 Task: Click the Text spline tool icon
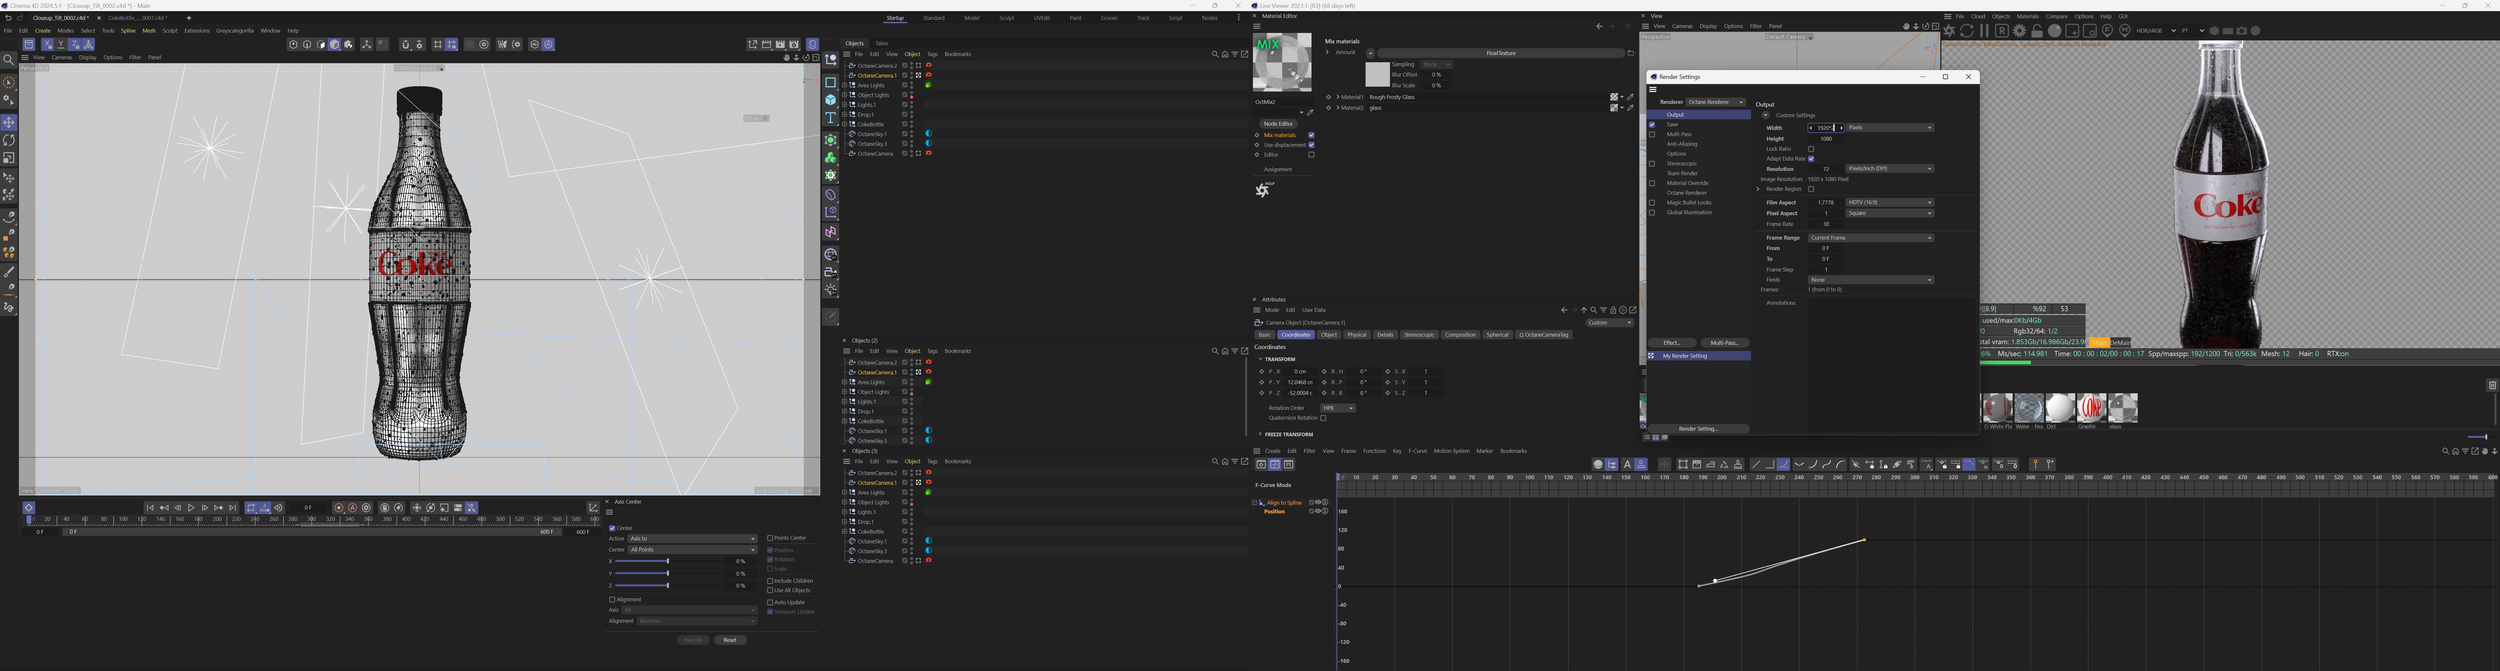pyautogui.click(x=831, y=118)
